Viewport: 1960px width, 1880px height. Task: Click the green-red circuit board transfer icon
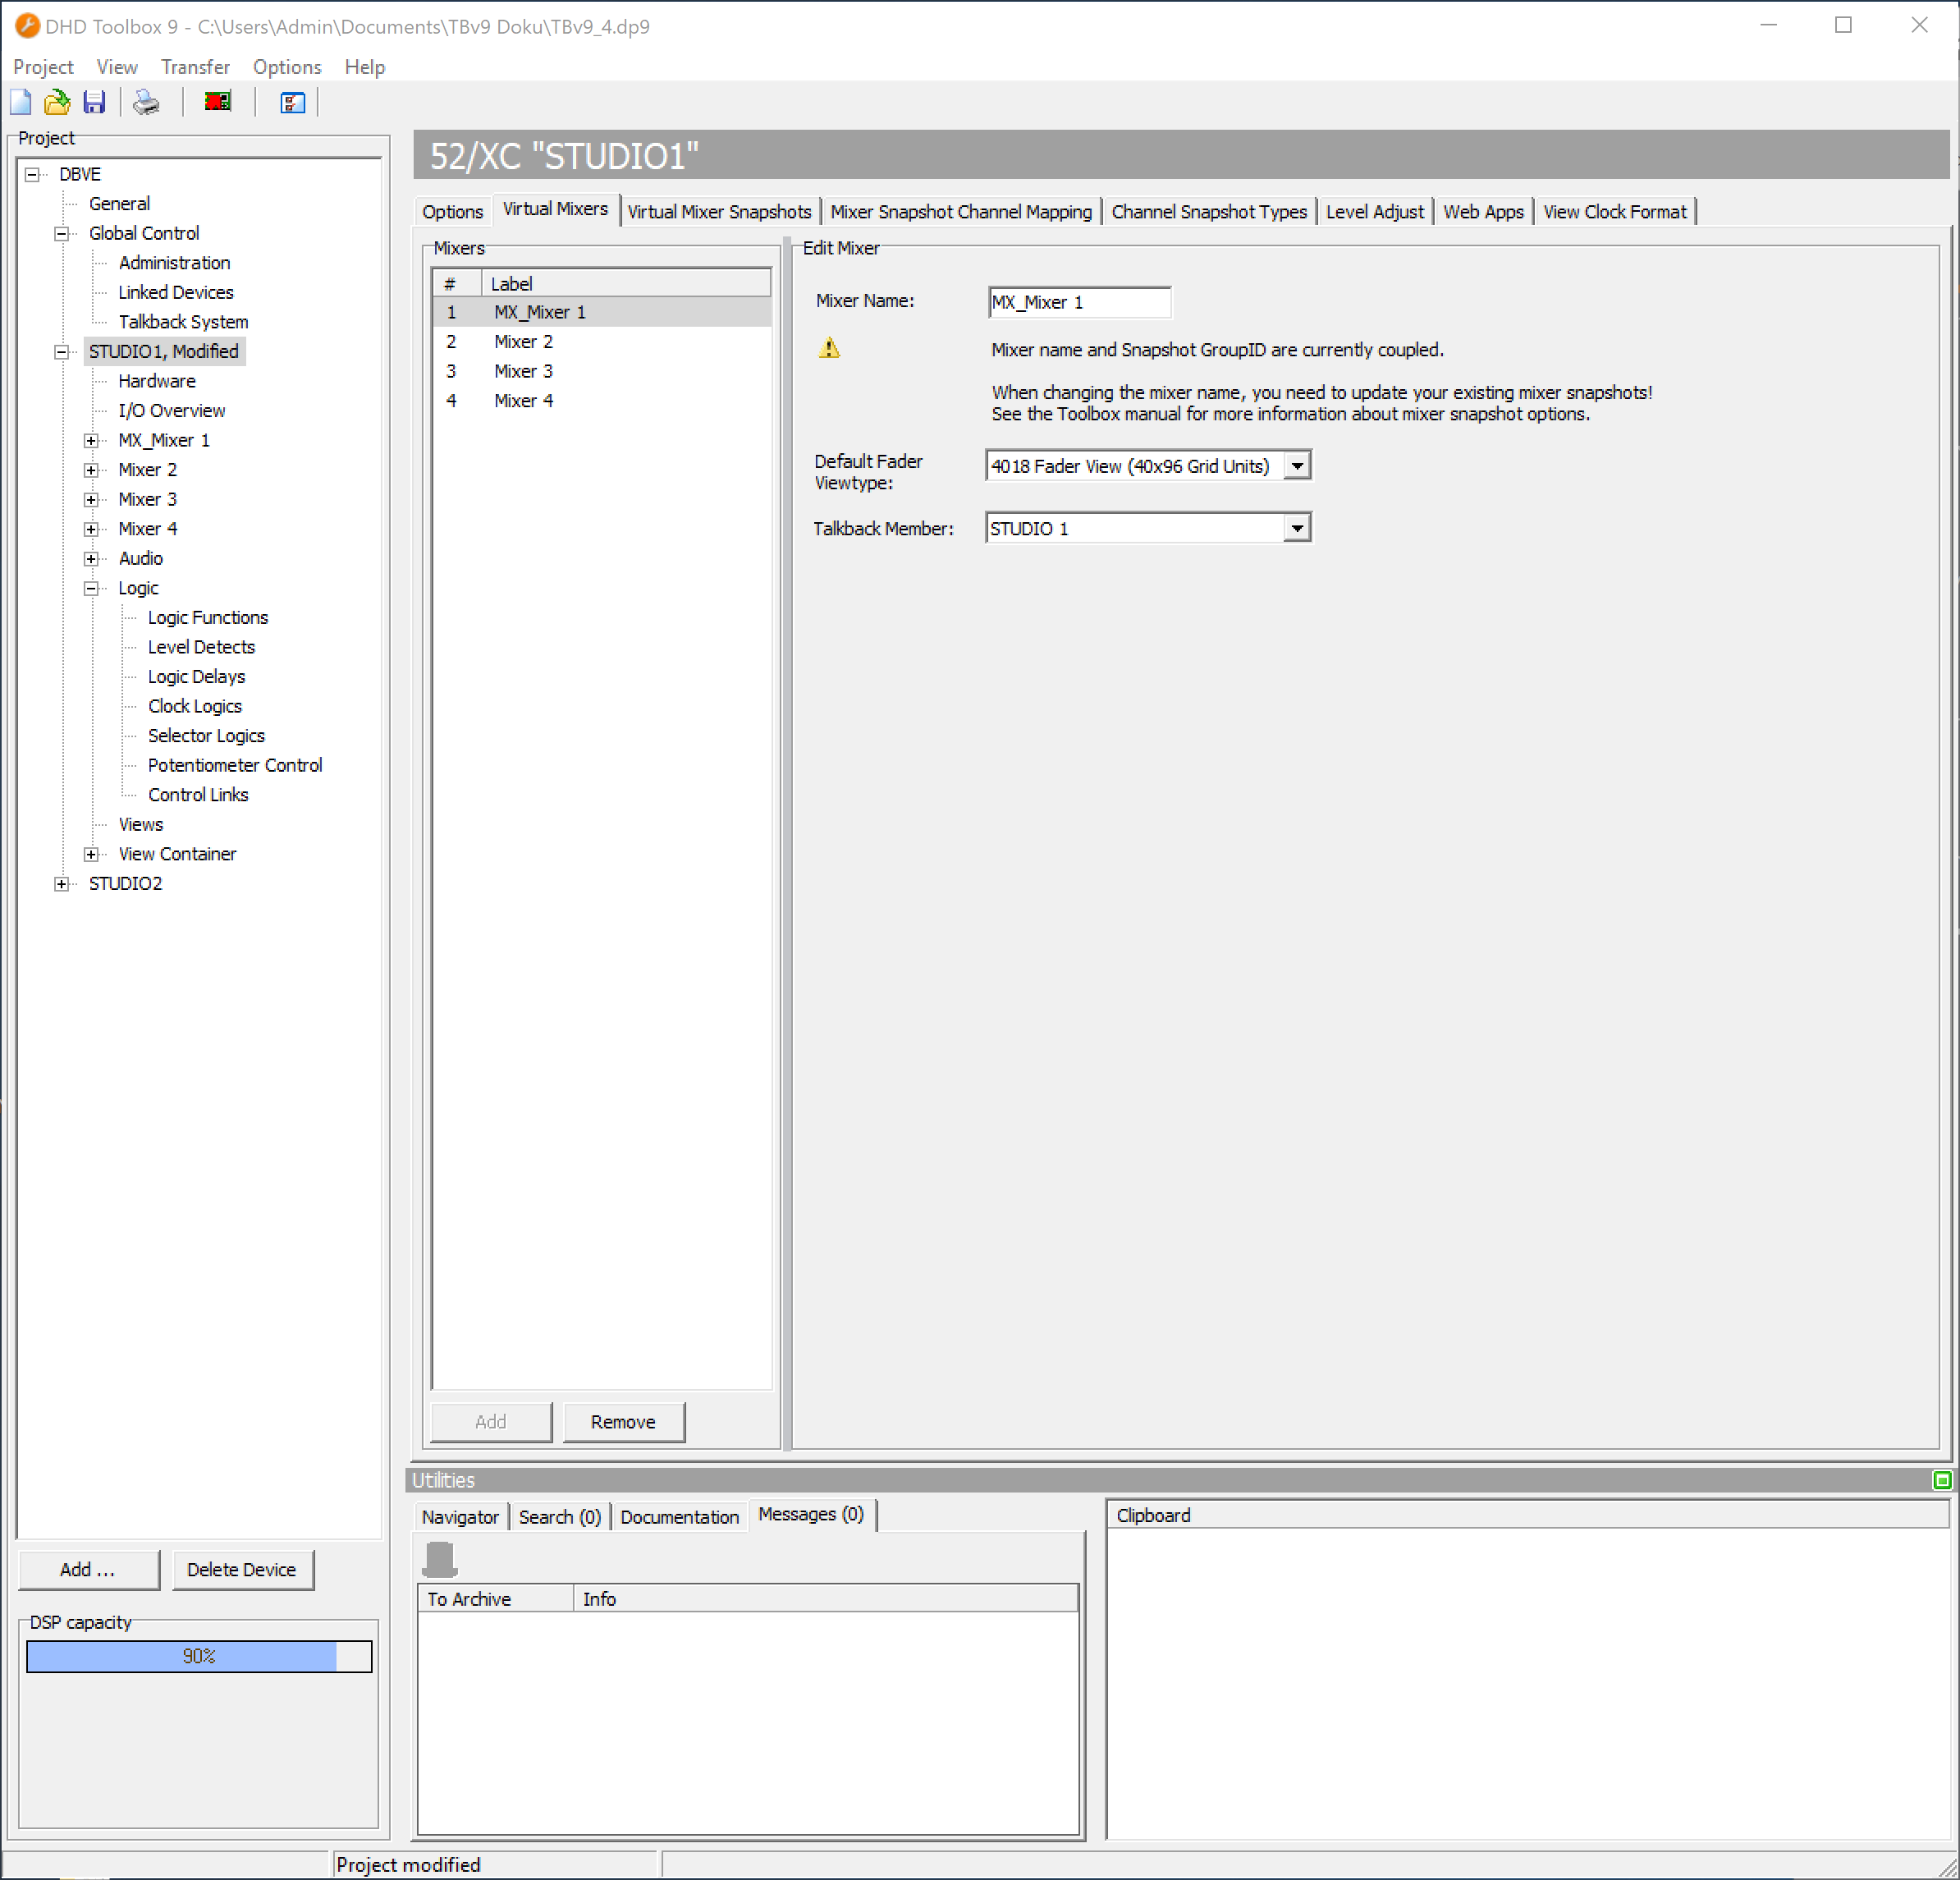tap(217, 102)
